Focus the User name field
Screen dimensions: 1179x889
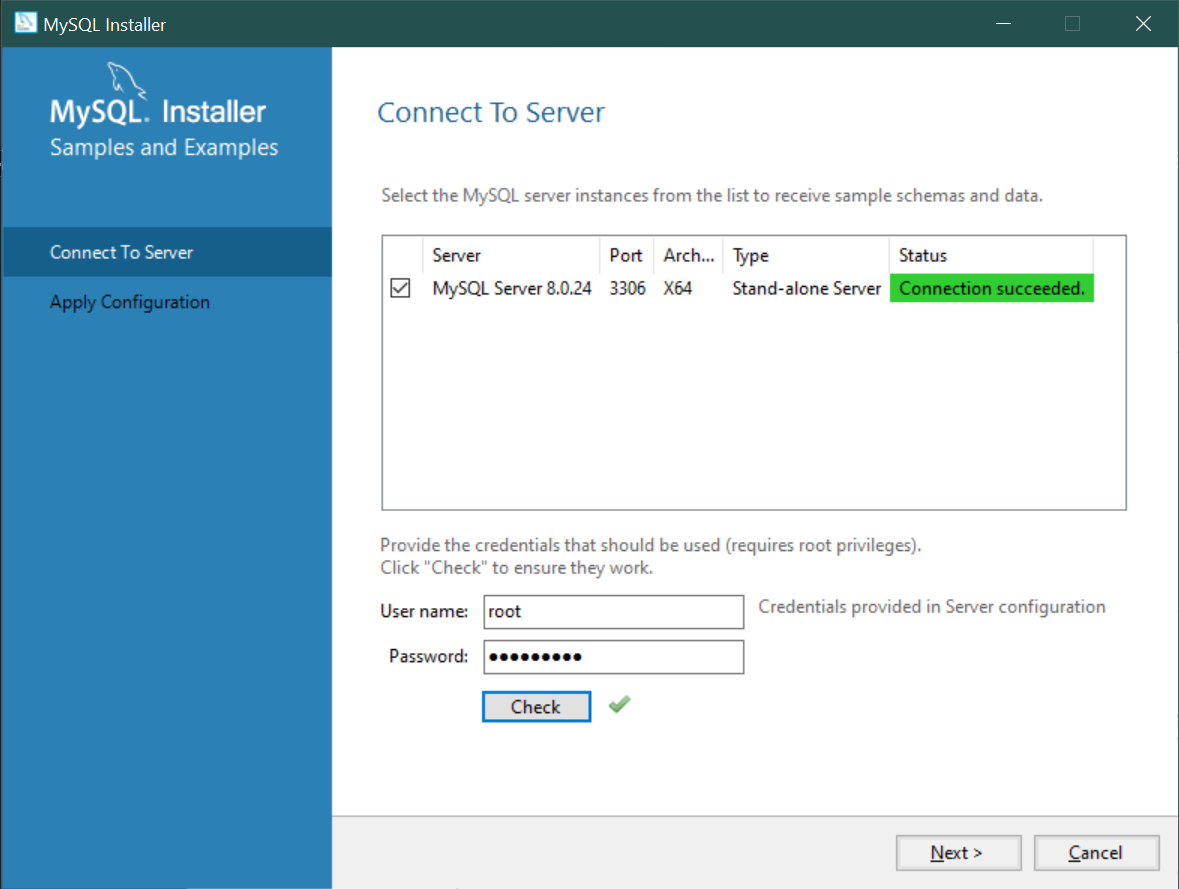[x=614, y=611]
